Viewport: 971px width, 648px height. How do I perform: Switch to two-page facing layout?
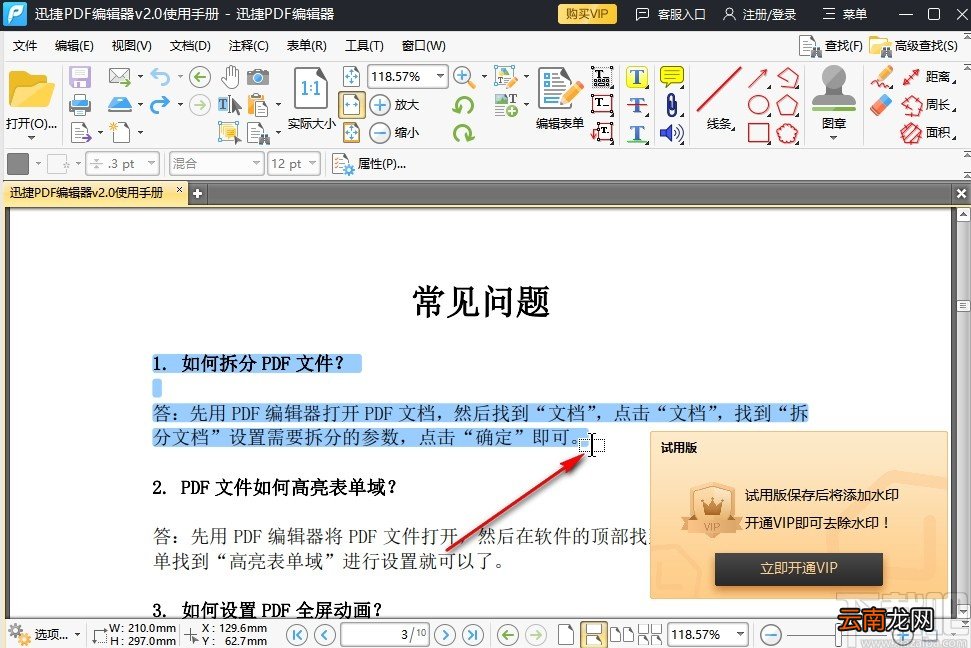coord(622,634)
